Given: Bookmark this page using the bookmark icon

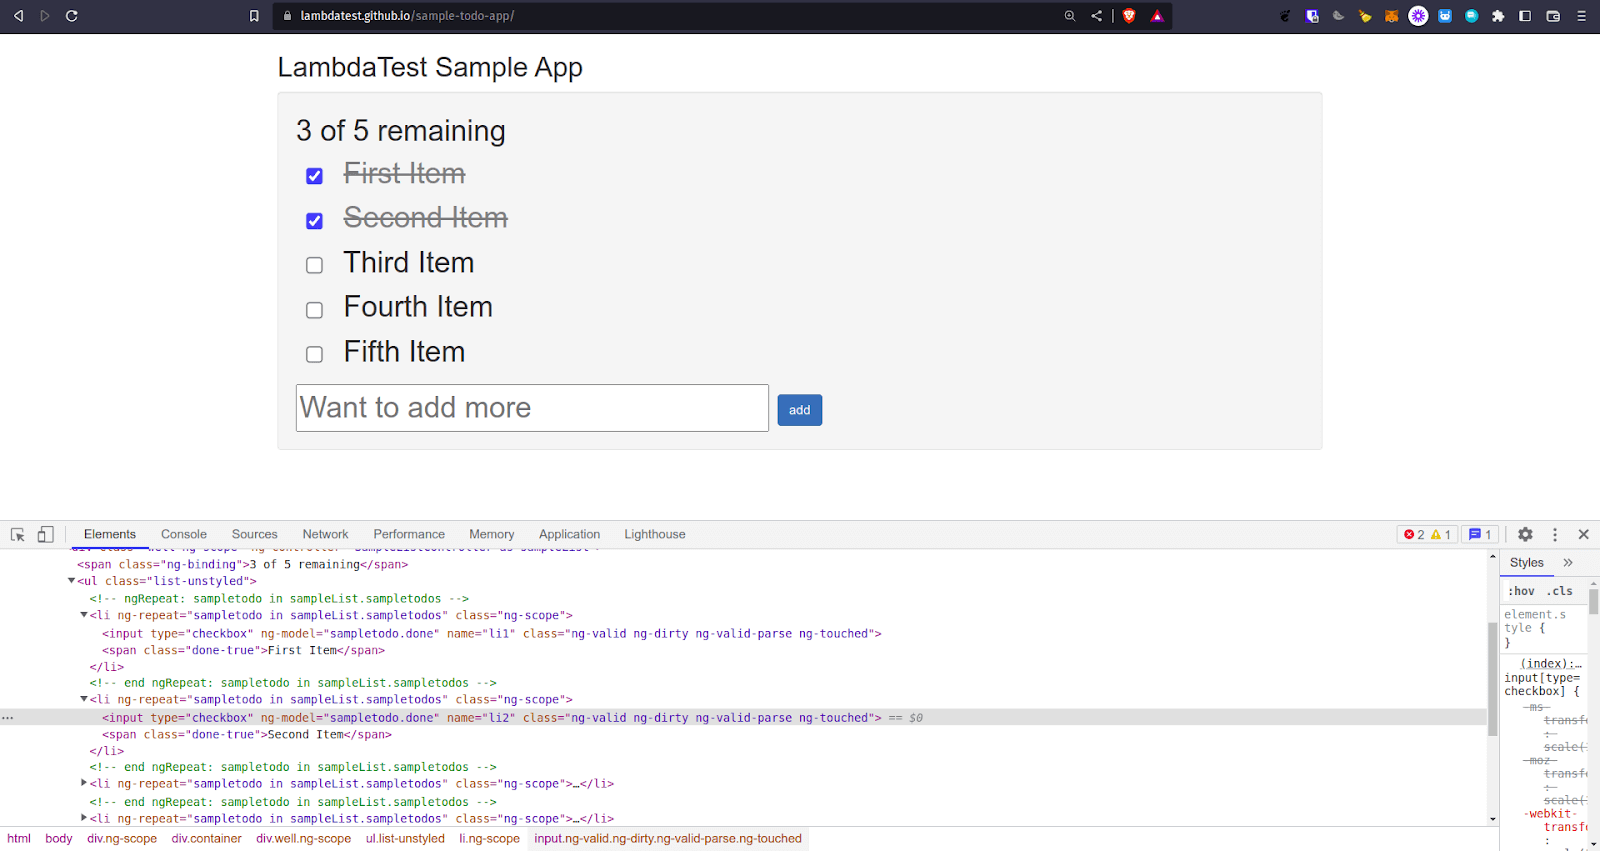Looking at the screenshot, I should [x=254, y=16].
